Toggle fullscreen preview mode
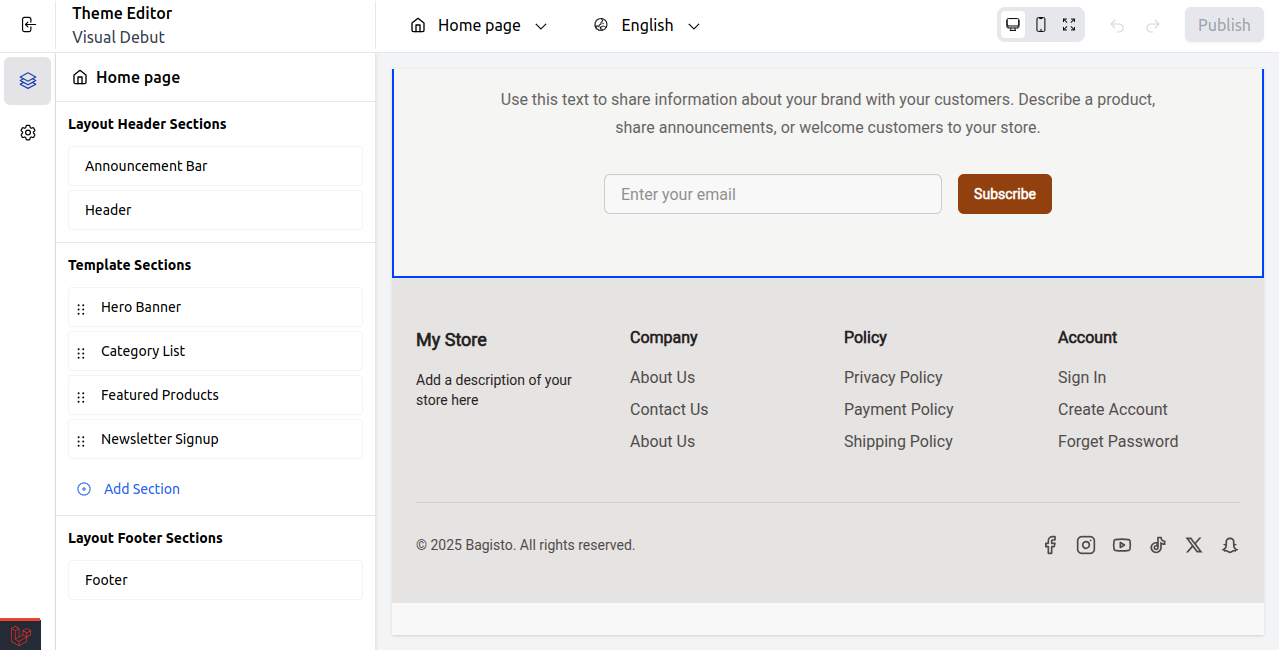Viewport: 1279px width, 650px height. click(x=1069, y=25)
